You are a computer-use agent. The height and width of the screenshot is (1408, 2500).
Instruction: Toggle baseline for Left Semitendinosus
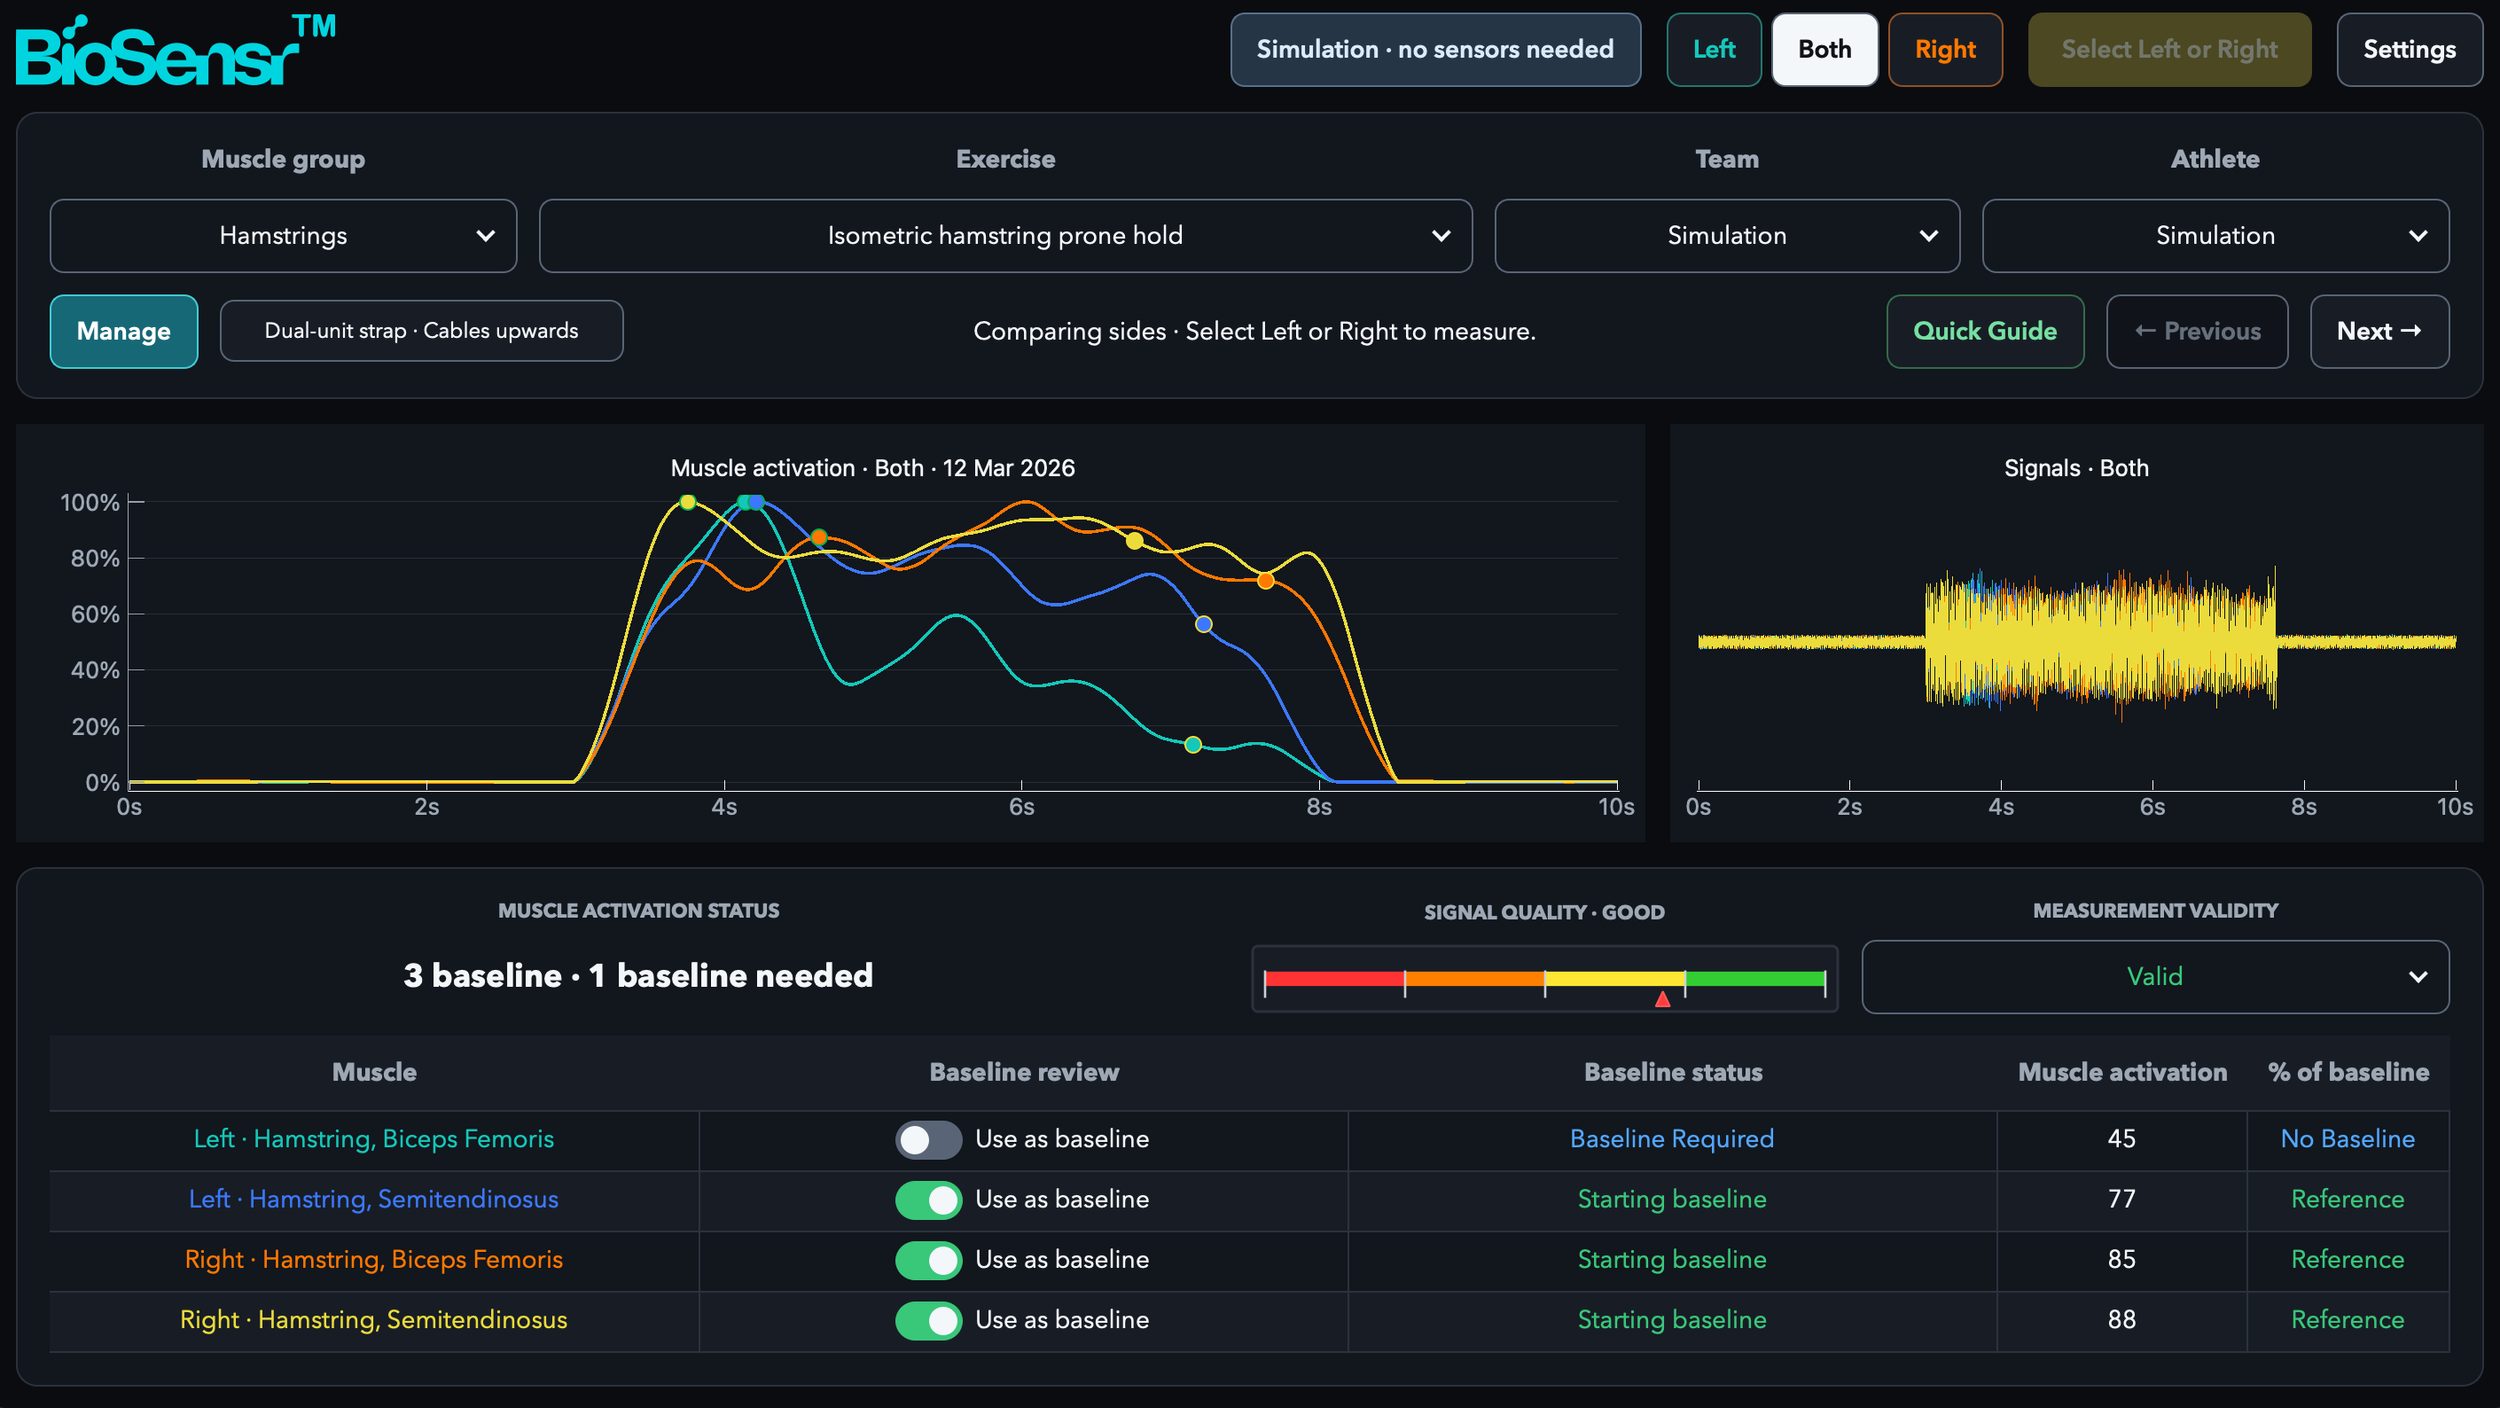[928, 1200]
